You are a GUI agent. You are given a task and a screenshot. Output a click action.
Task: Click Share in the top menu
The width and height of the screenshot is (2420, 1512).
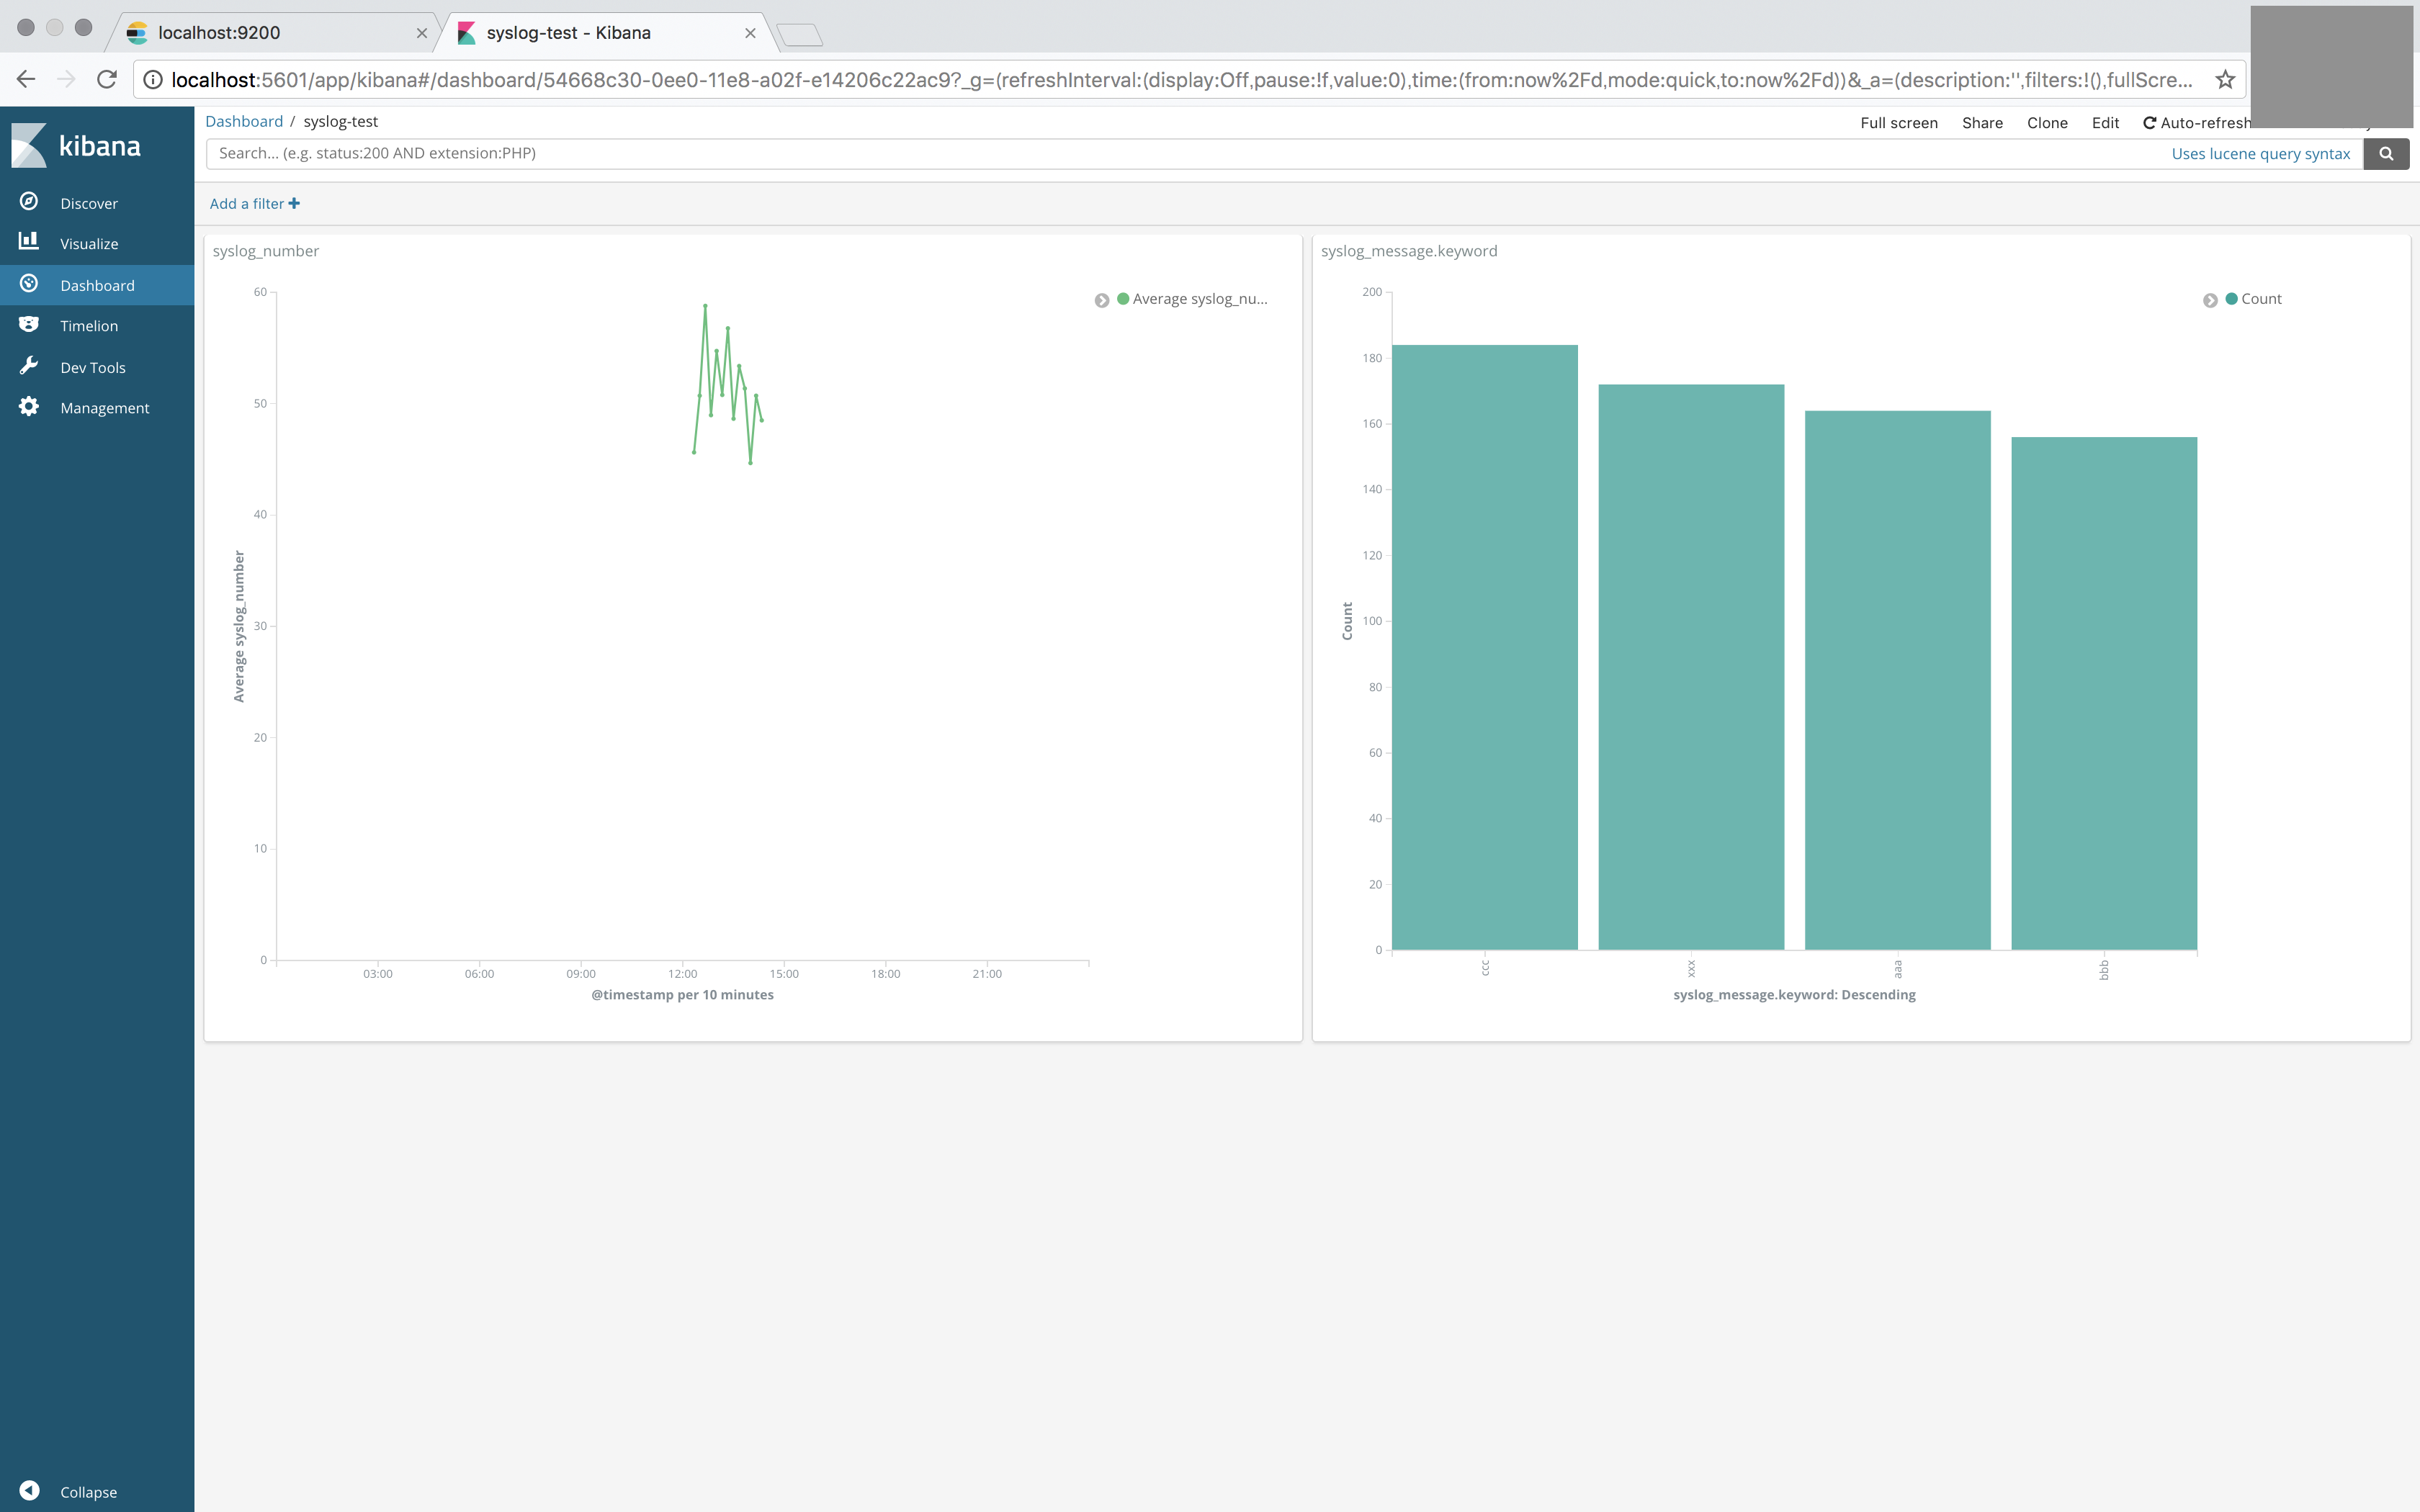pyautogui.click(x=1982, y=122)
